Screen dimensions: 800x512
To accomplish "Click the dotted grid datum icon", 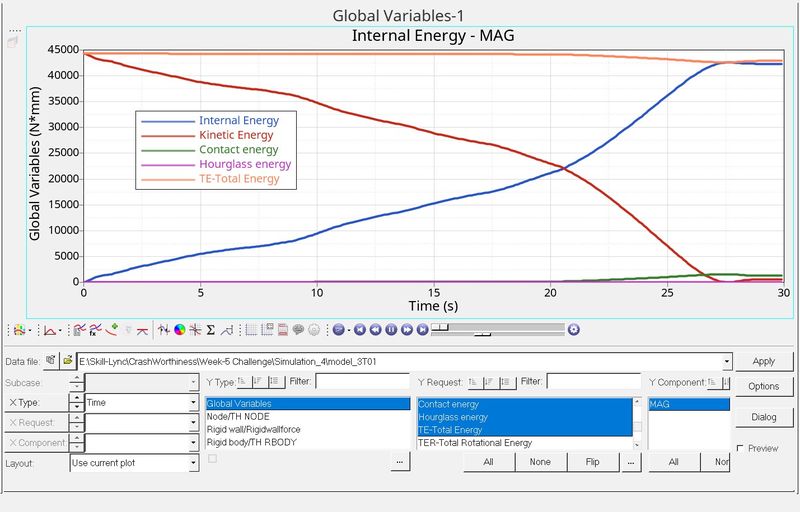I will [x=251, y=330].
